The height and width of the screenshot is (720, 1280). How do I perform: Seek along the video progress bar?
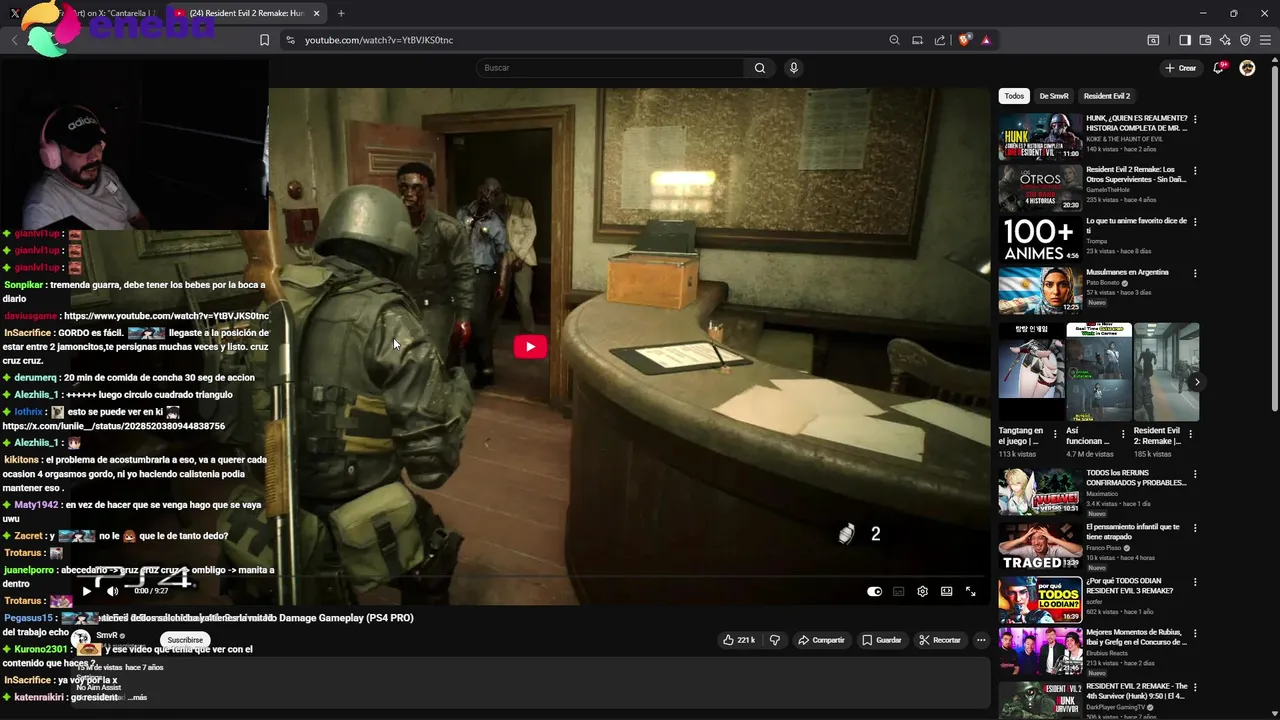coord(529,577)
